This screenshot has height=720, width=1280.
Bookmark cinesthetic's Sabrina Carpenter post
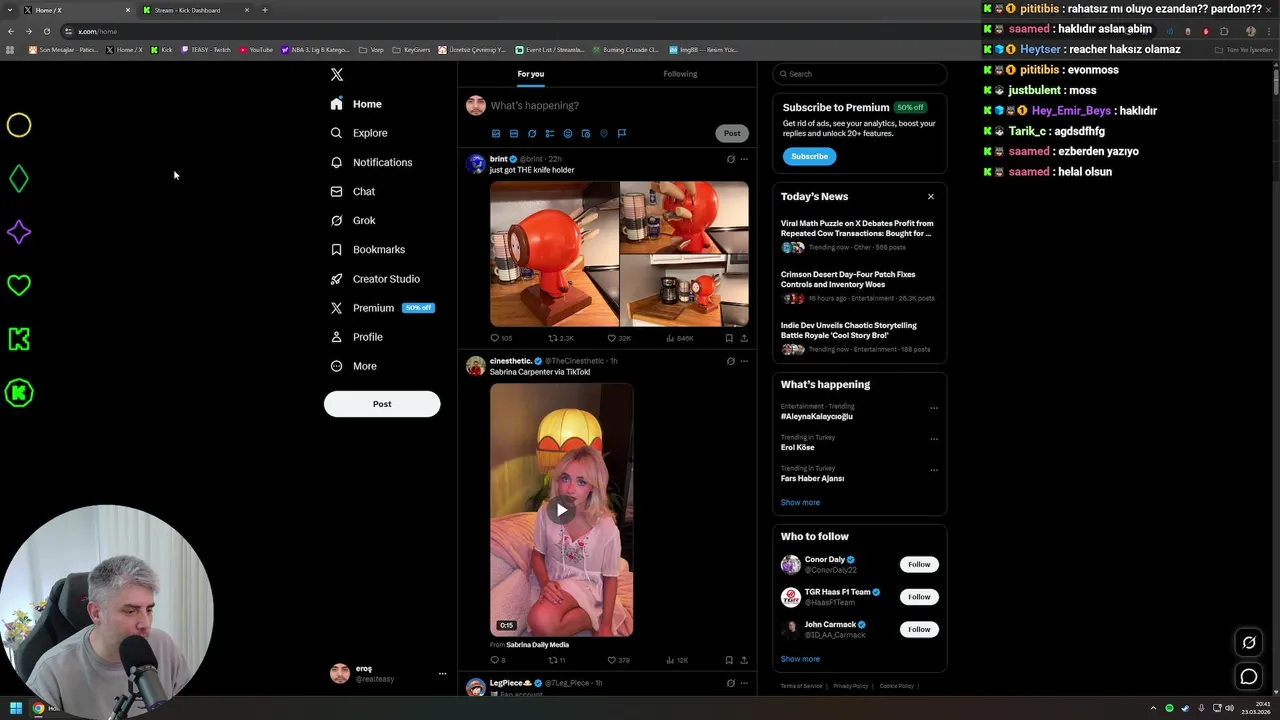click(729, 660)
